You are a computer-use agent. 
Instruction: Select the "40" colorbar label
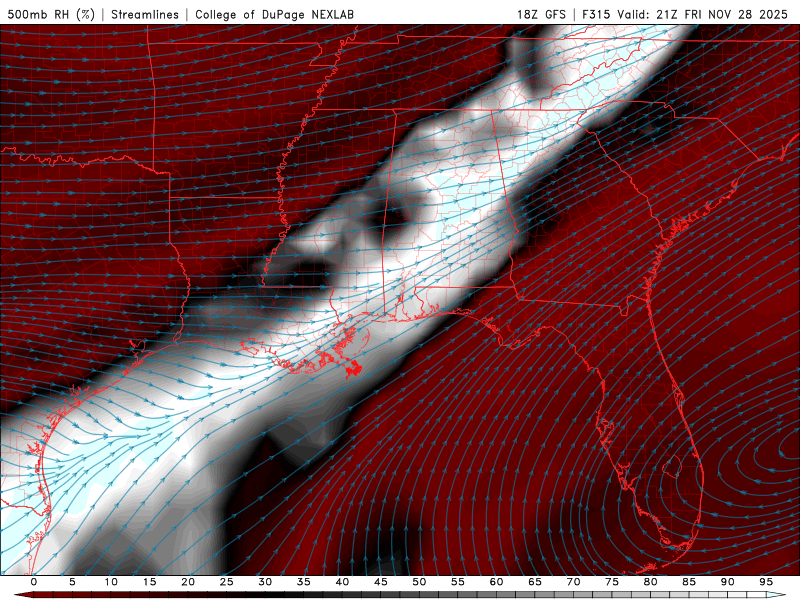[x=342, y=582]
